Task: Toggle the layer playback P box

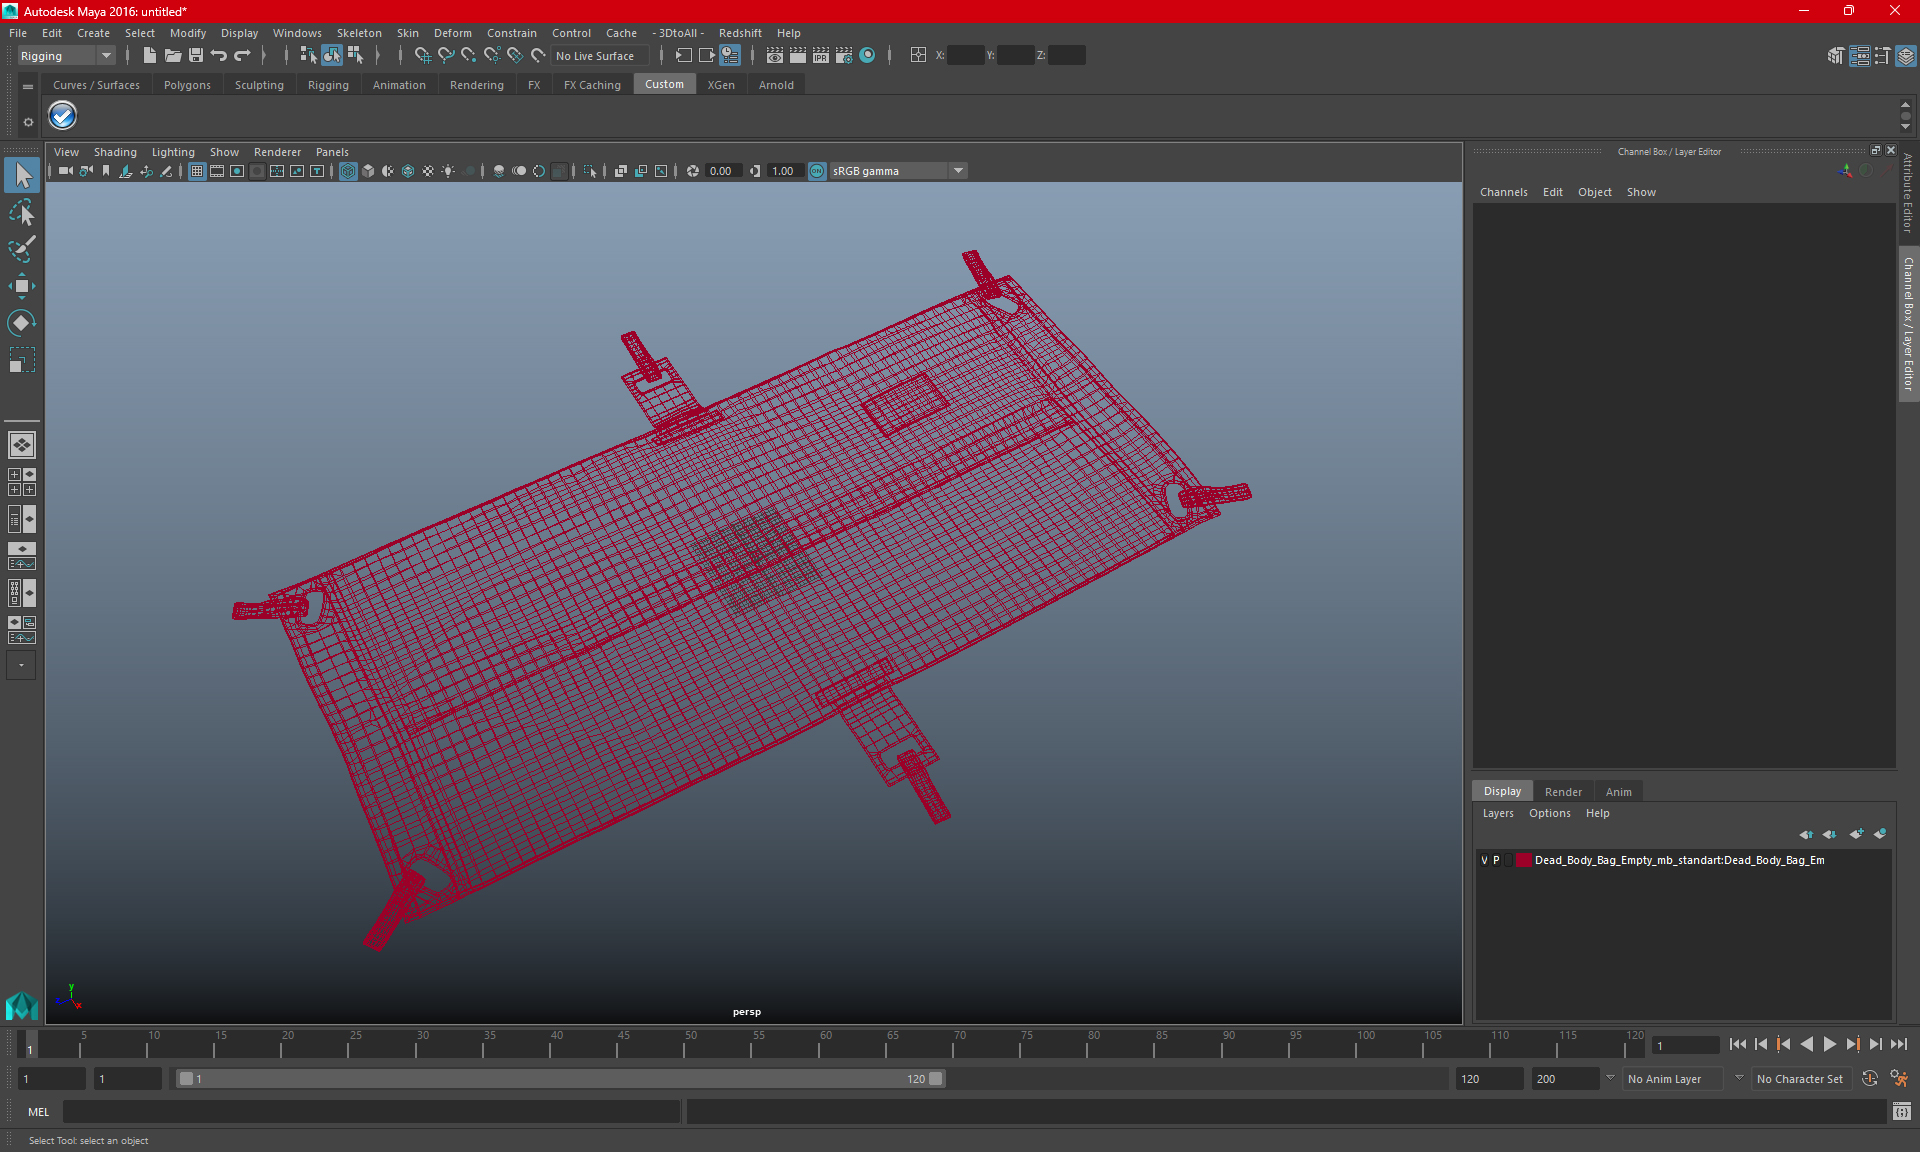Action: tap(1496, 860)
